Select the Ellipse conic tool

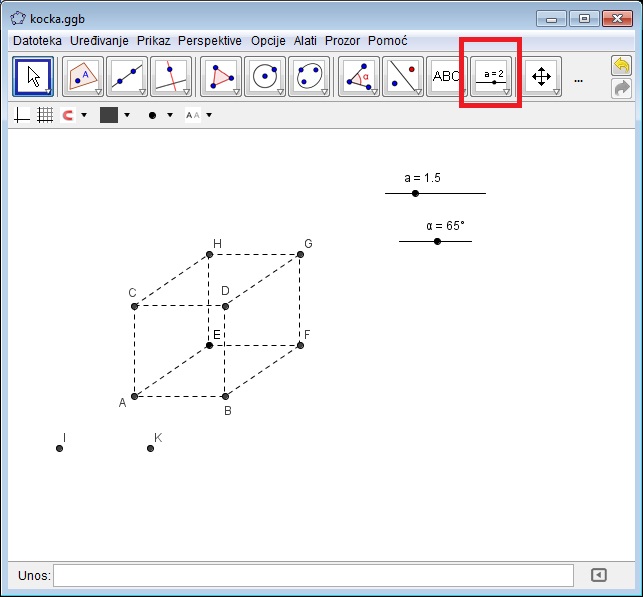[309, 77]
